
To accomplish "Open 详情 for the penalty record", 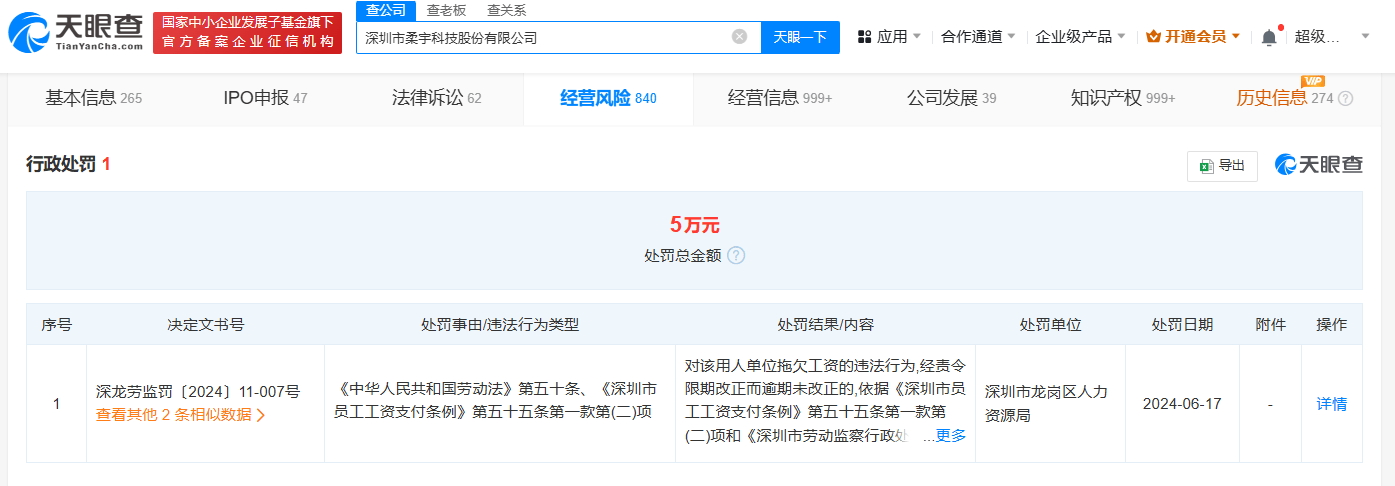I will [x=1331, y=404].
